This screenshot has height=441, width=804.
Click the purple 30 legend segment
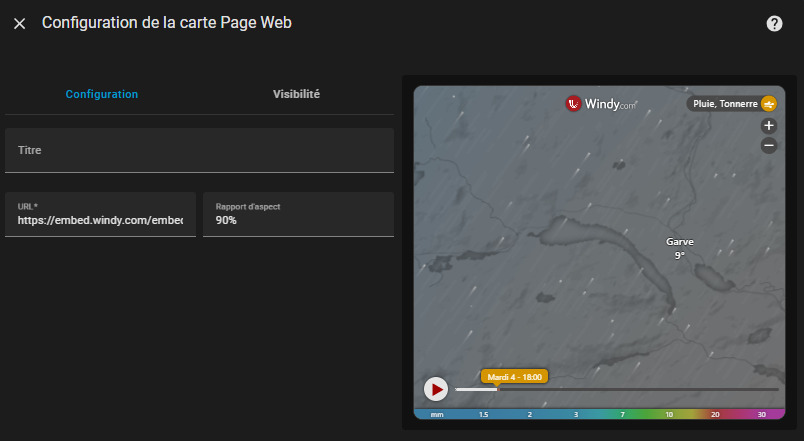coord(762,414)
